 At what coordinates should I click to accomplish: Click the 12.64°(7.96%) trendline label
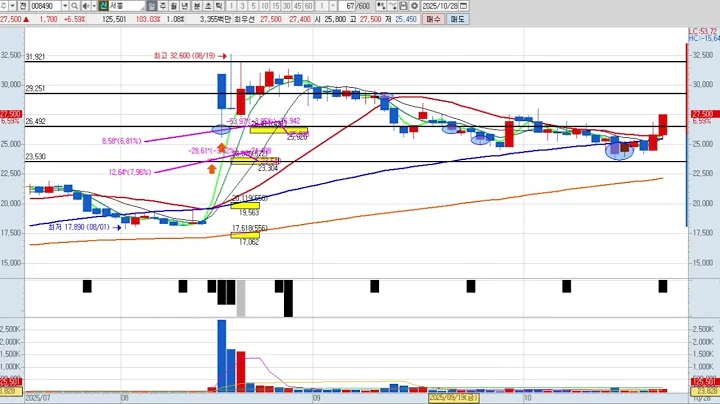130,172
